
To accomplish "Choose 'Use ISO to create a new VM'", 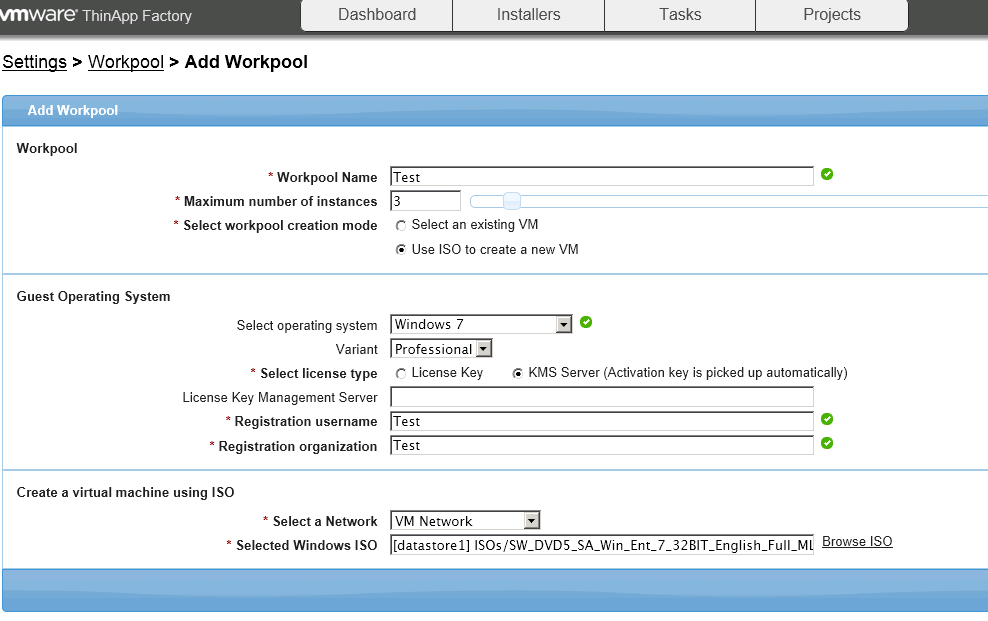I will point(401,250).
